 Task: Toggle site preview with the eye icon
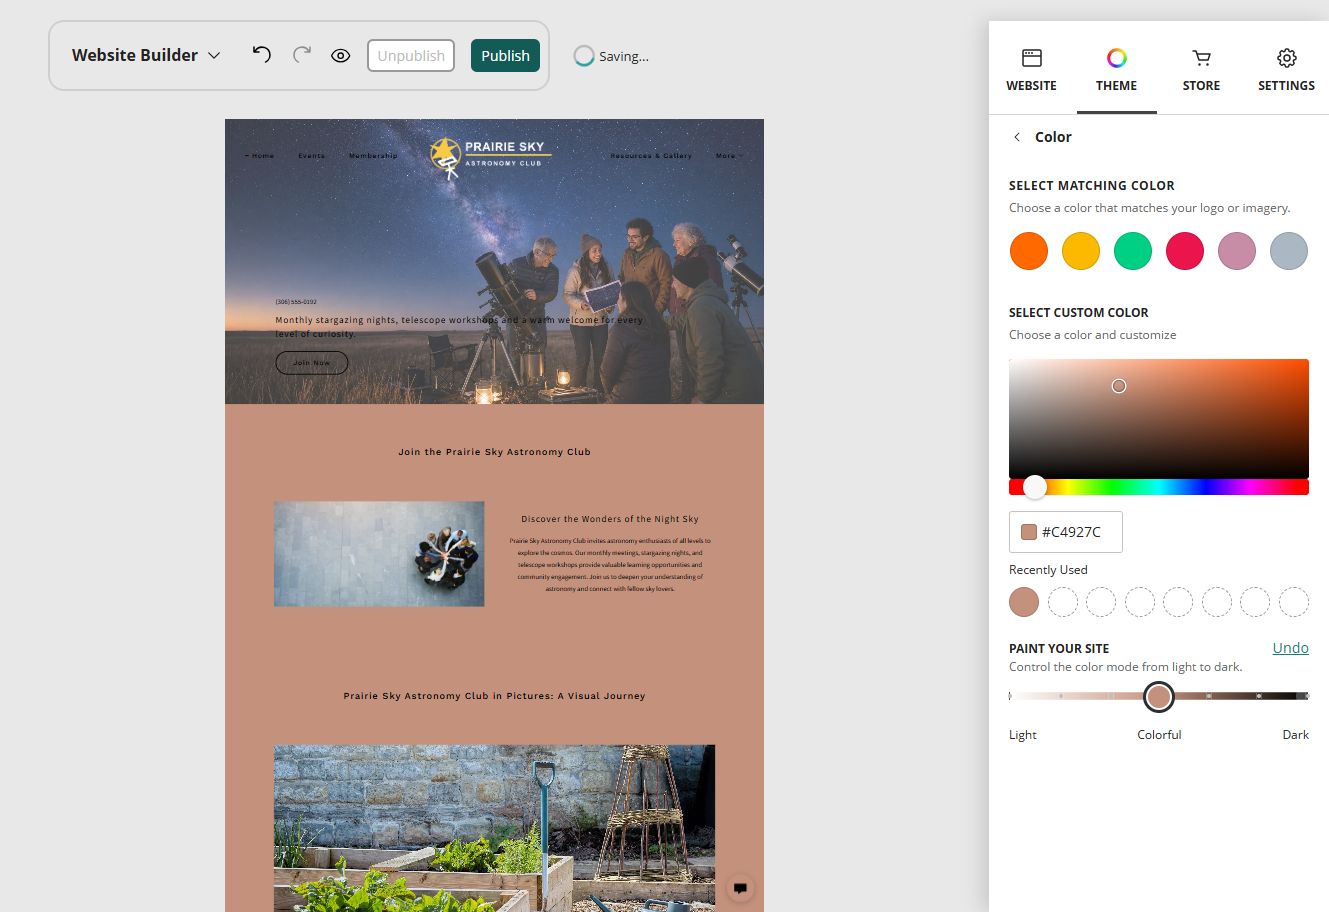click(341, 56)
